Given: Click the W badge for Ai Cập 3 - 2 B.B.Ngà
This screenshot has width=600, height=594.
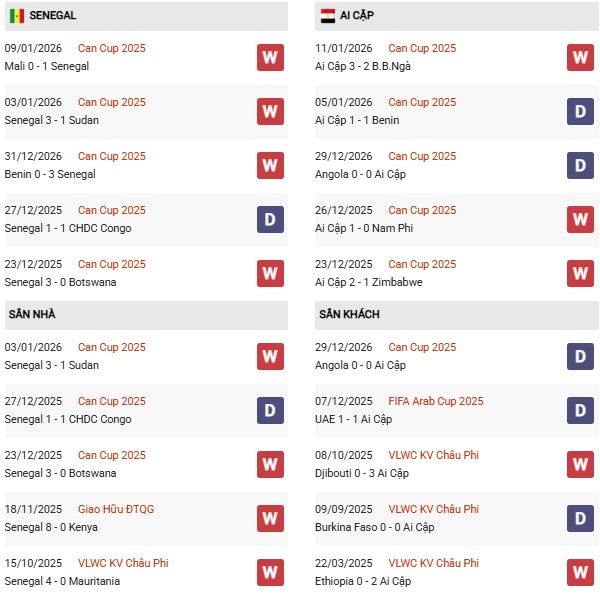Looking at the screenshot, I should 580,57.
